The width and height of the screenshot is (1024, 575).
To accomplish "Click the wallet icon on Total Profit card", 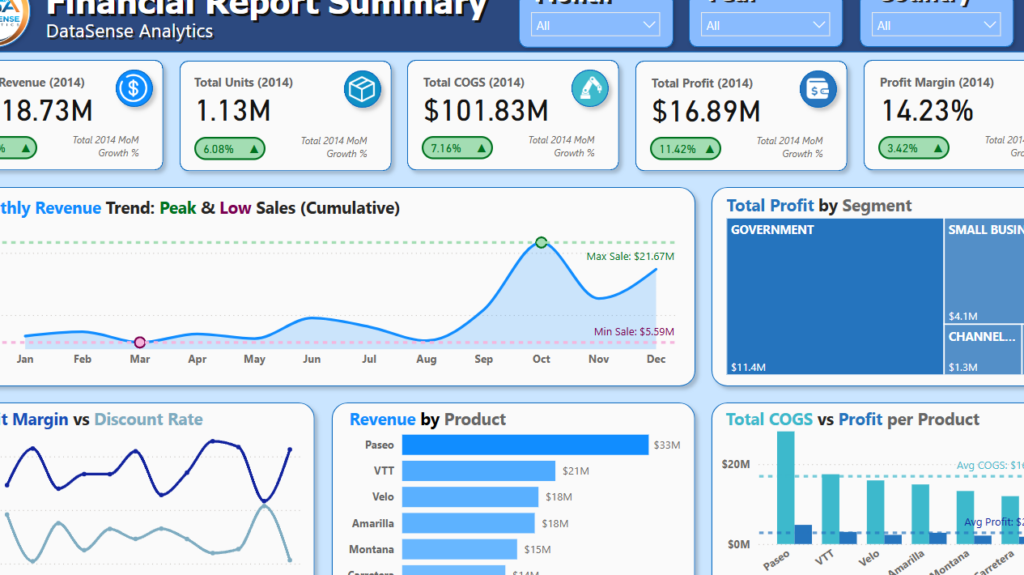I will [x=818, y=90].
